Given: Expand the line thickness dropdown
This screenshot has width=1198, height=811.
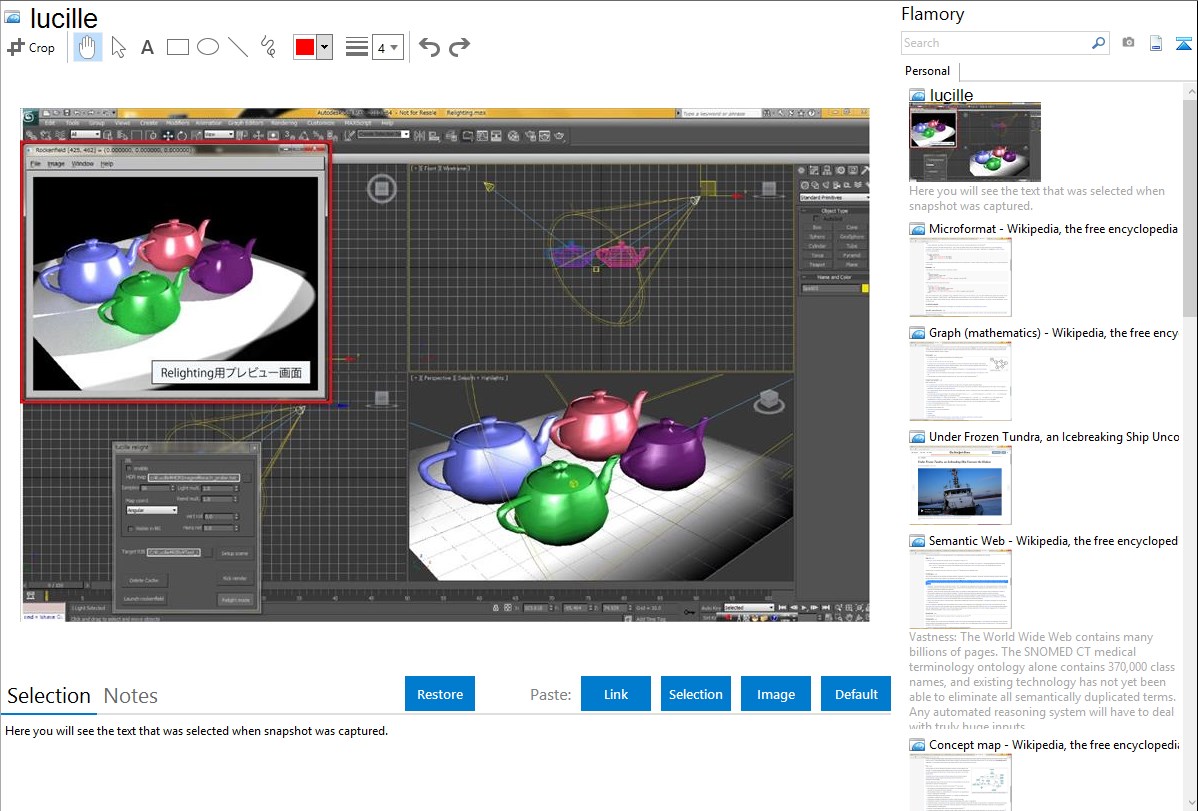Looking at the screenshot, I should coord(387,47).
